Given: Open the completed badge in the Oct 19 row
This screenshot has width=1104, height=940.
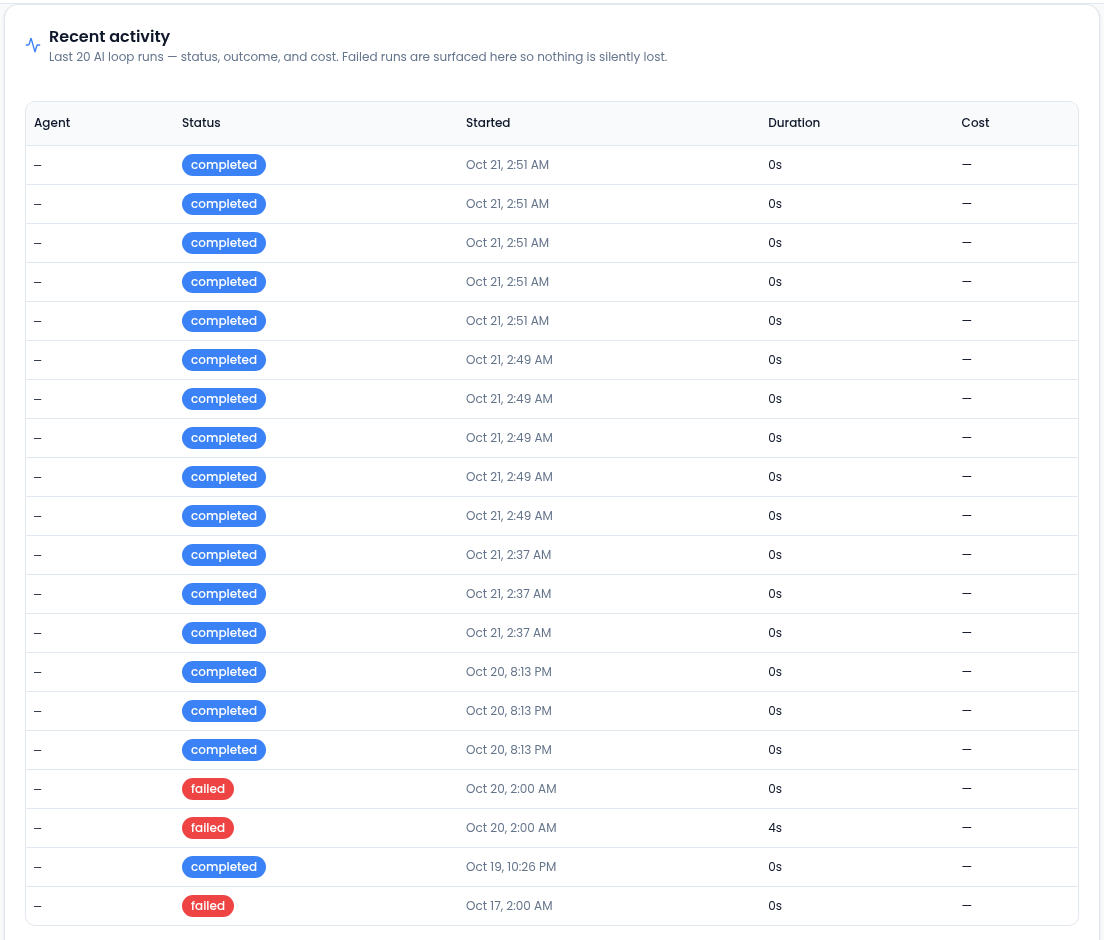Looking at the screenshot, I should click(224, 867).
